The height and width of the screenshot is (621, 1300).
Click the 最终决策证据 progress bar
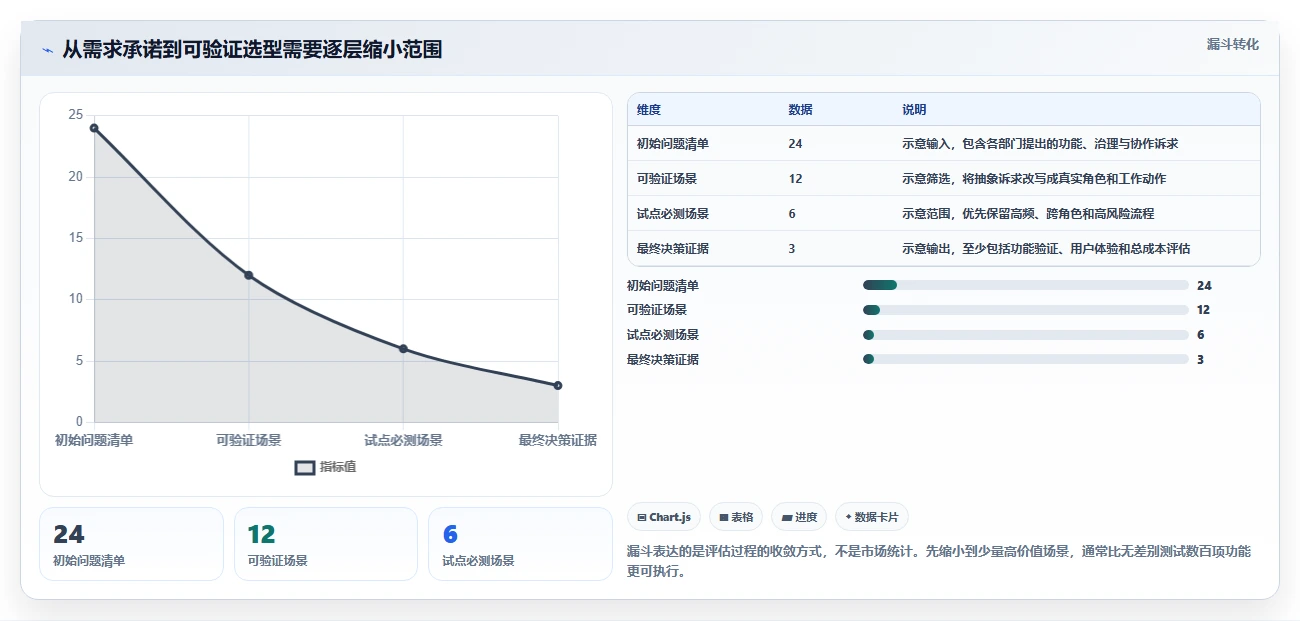point(1025,359)
